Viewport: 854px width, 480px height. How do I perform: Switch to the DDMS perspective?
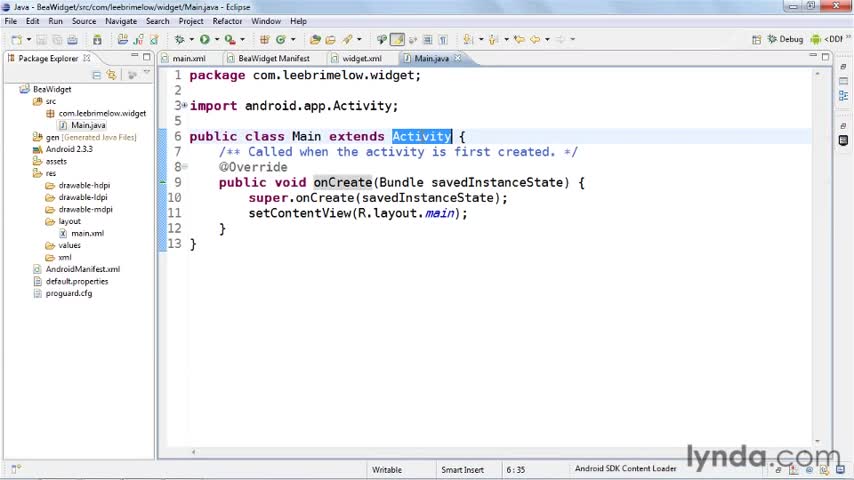coord(827,39)
